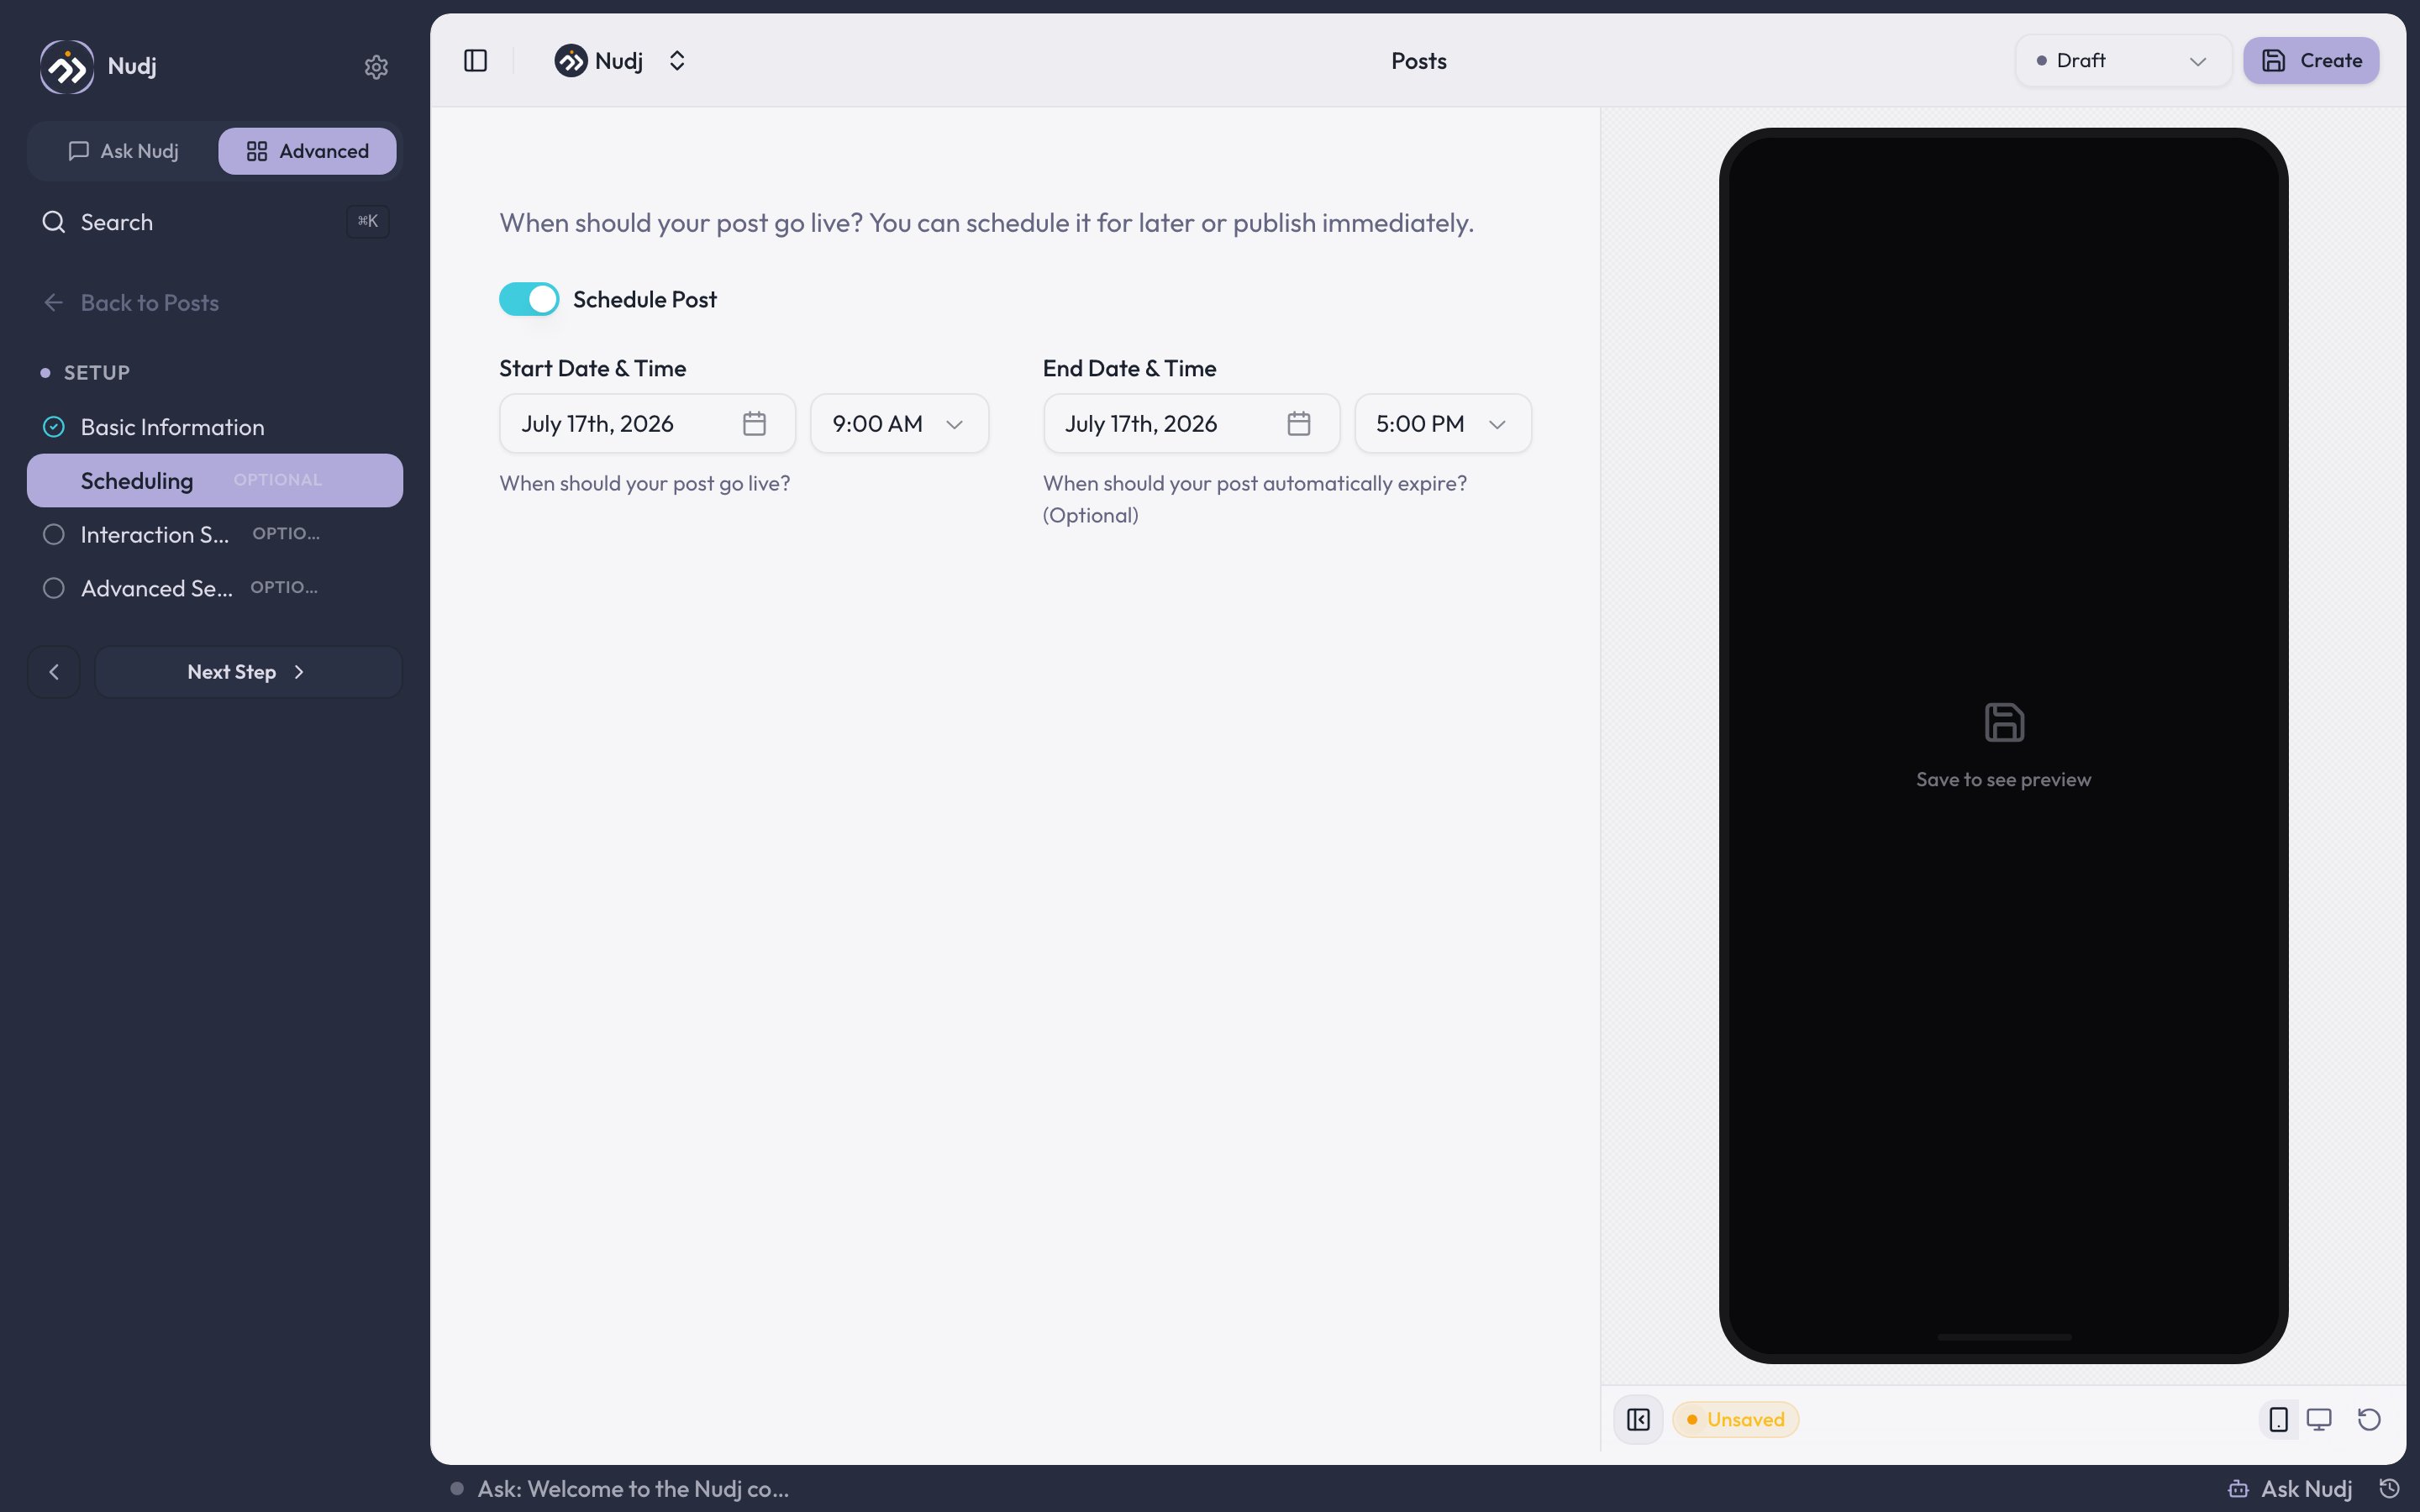The image size is (2420, 1512).
Task: Click the Unsaved status badge
Action: (x=1735, y=1419)
